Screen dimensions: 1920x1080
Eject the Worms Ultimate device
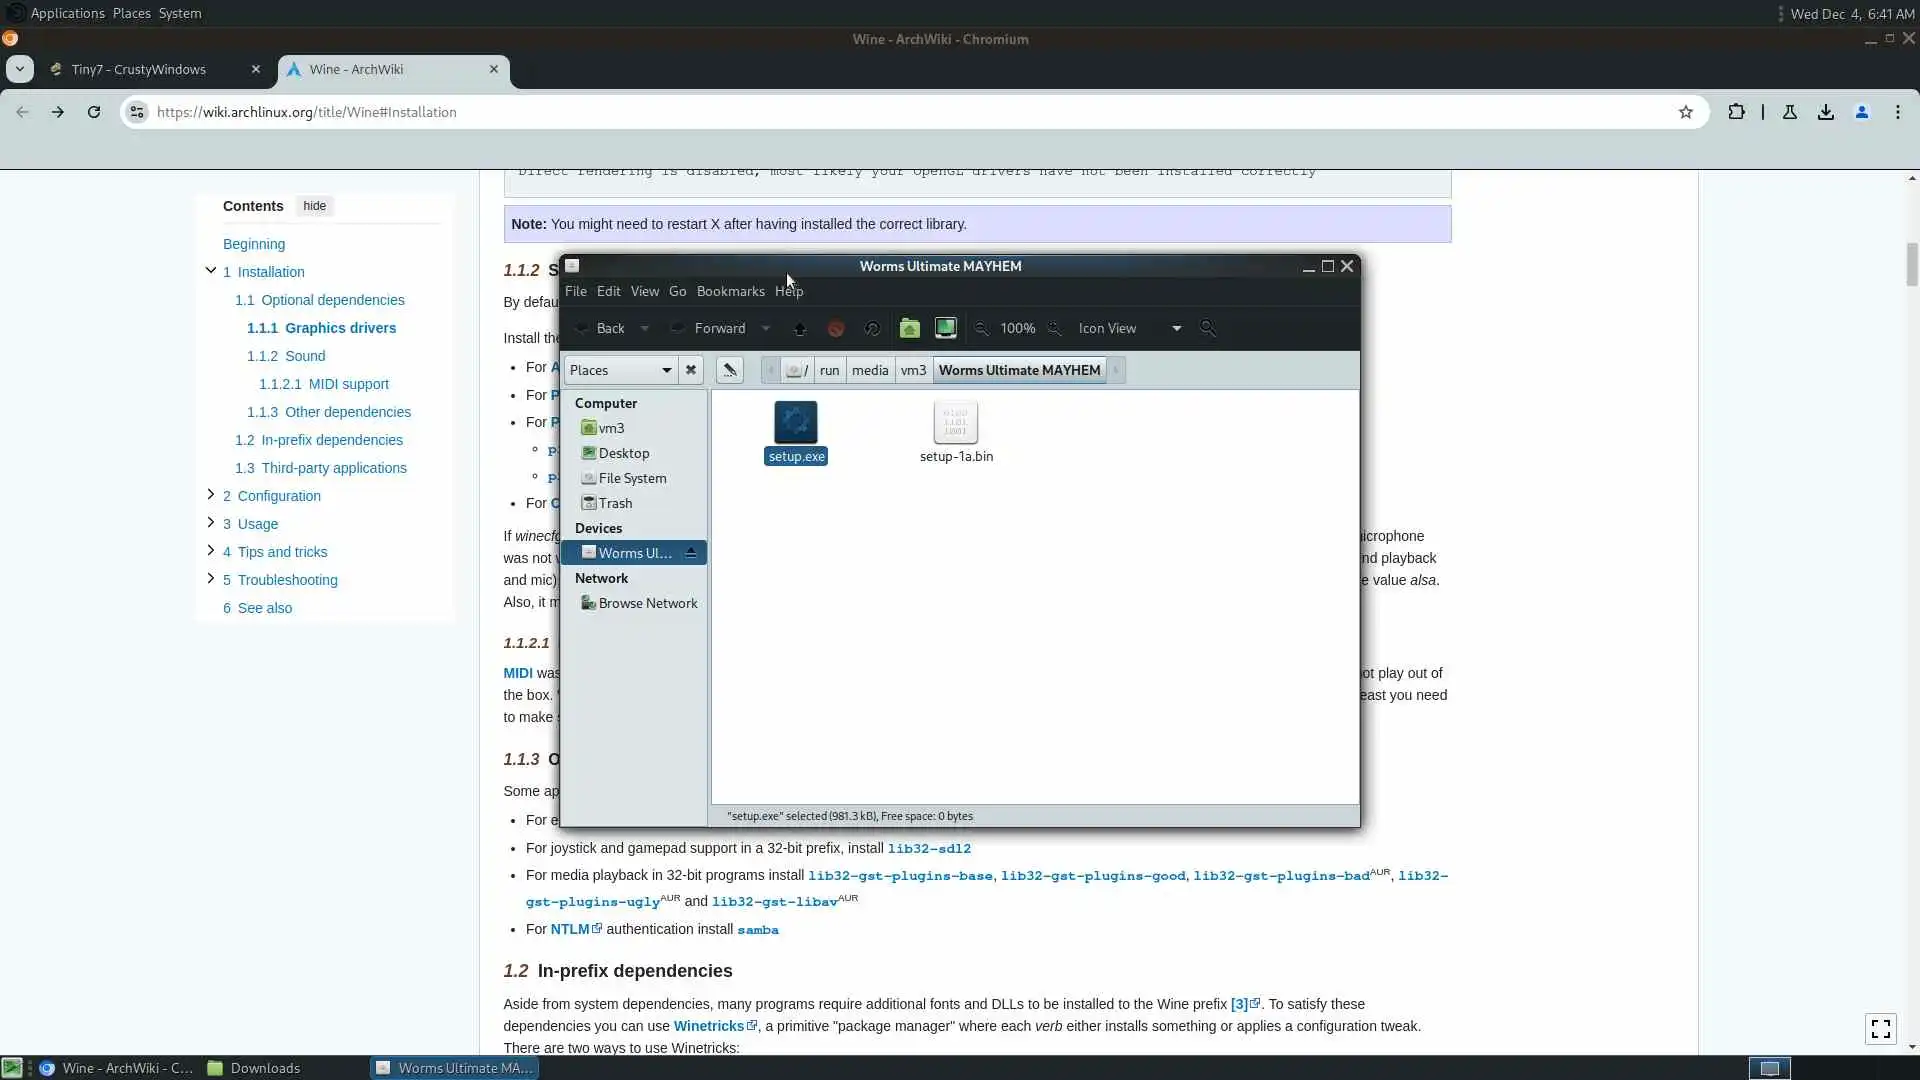690,553
